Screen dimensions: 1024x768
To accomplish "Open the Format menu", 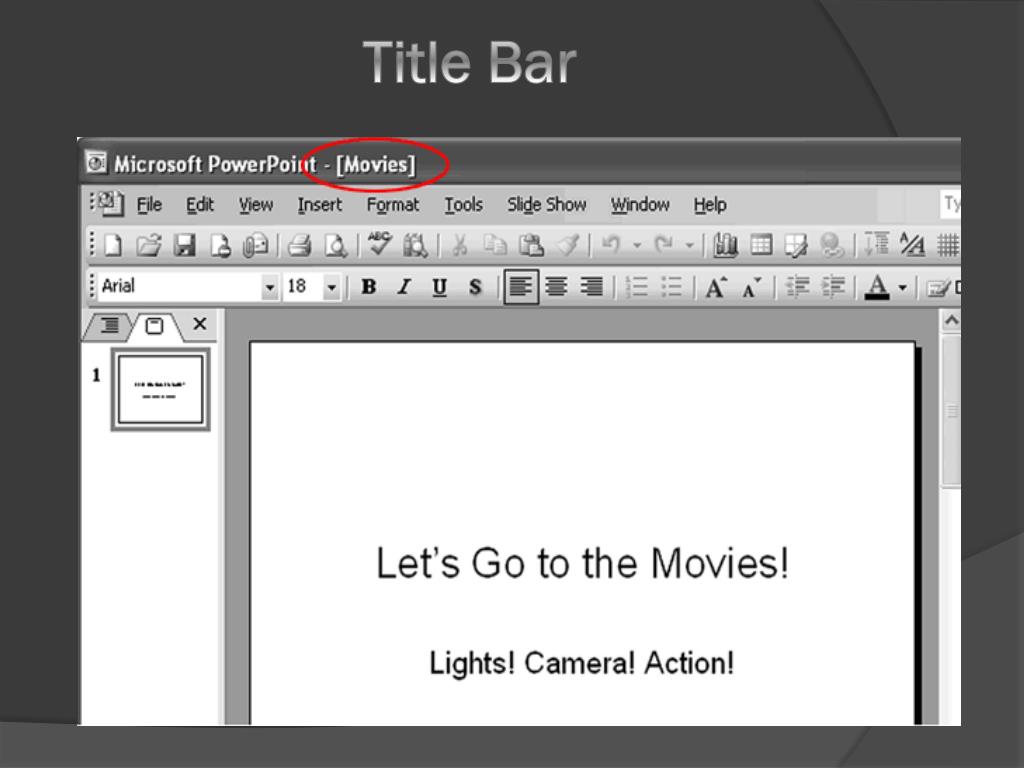I will click(392, 205).
